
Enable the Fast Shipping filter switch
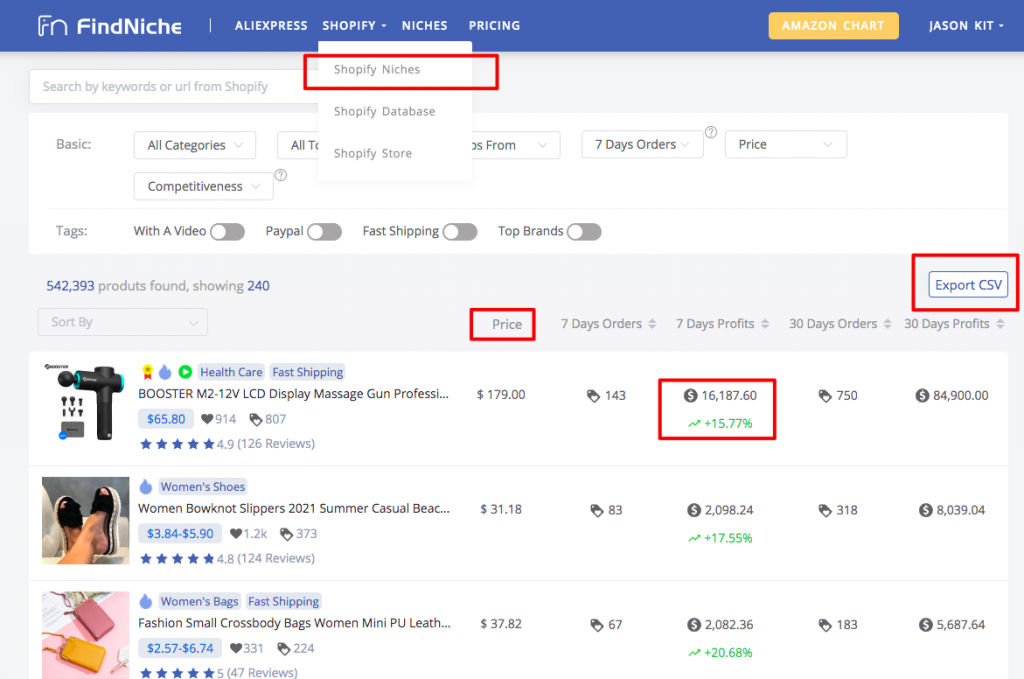460,232
